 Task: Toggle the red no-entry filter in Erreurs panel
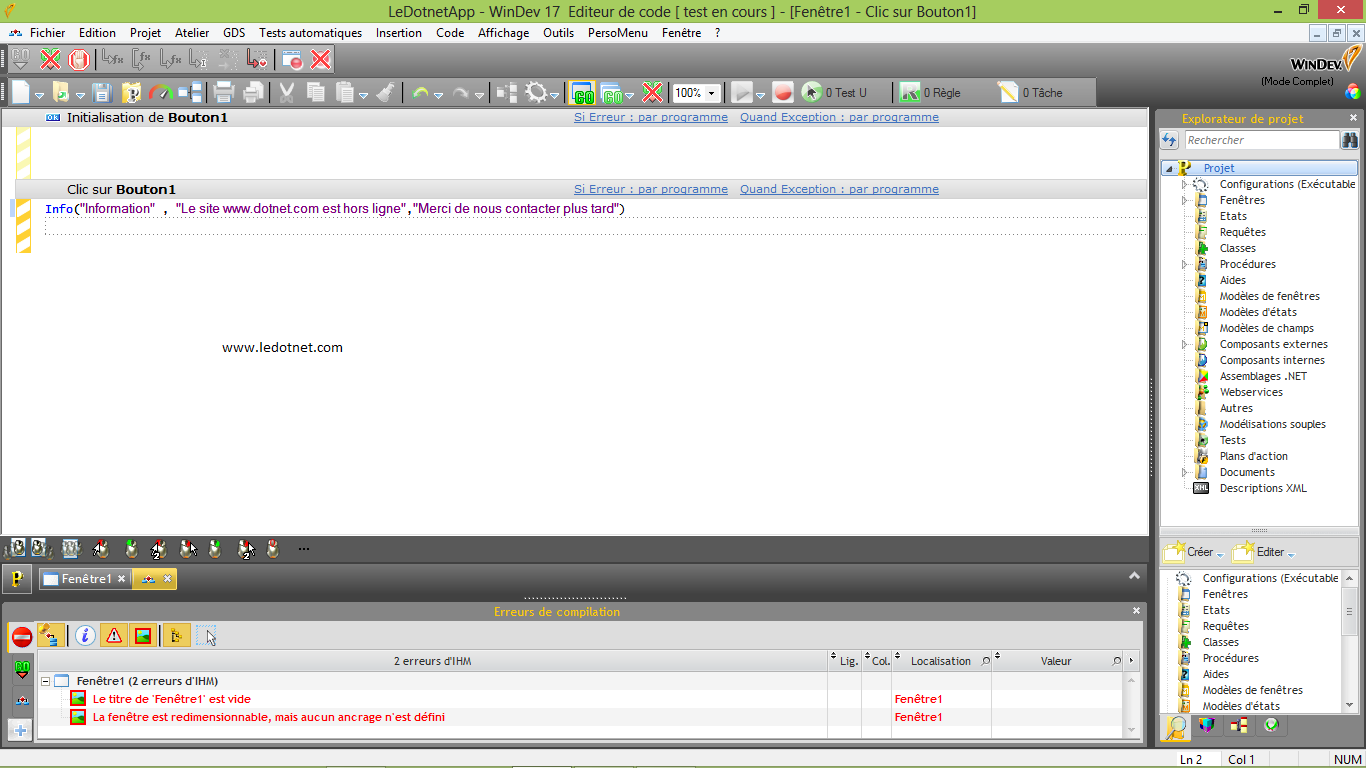tap(20, 635)
